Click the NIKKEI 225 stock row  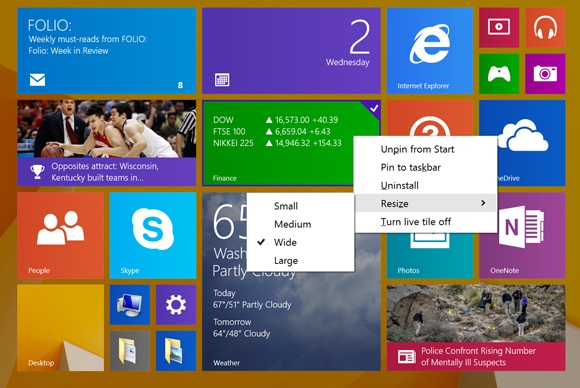(x=277, y=143)
